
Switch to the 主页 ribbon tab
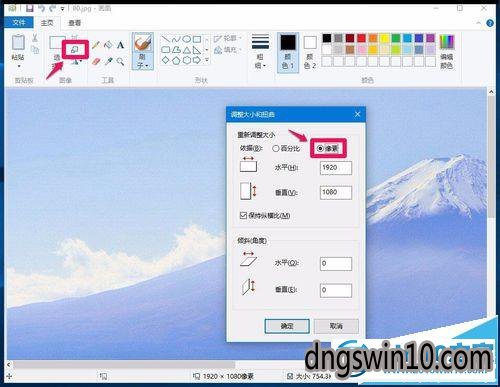click(x=47, y=23)
